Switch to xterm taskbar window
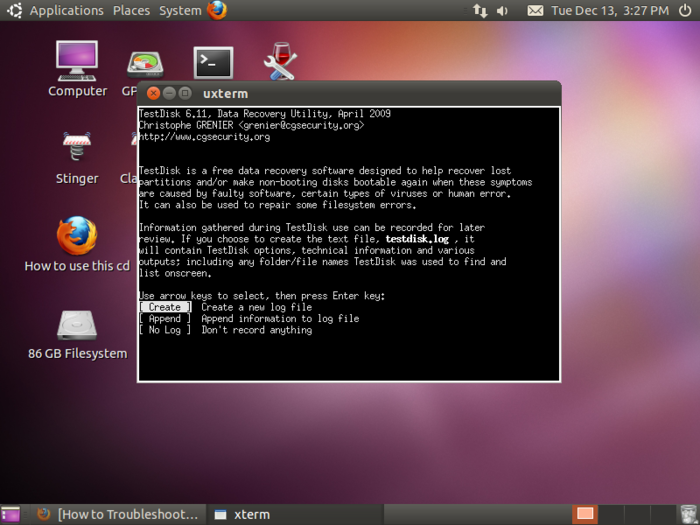 coord(296,514)
